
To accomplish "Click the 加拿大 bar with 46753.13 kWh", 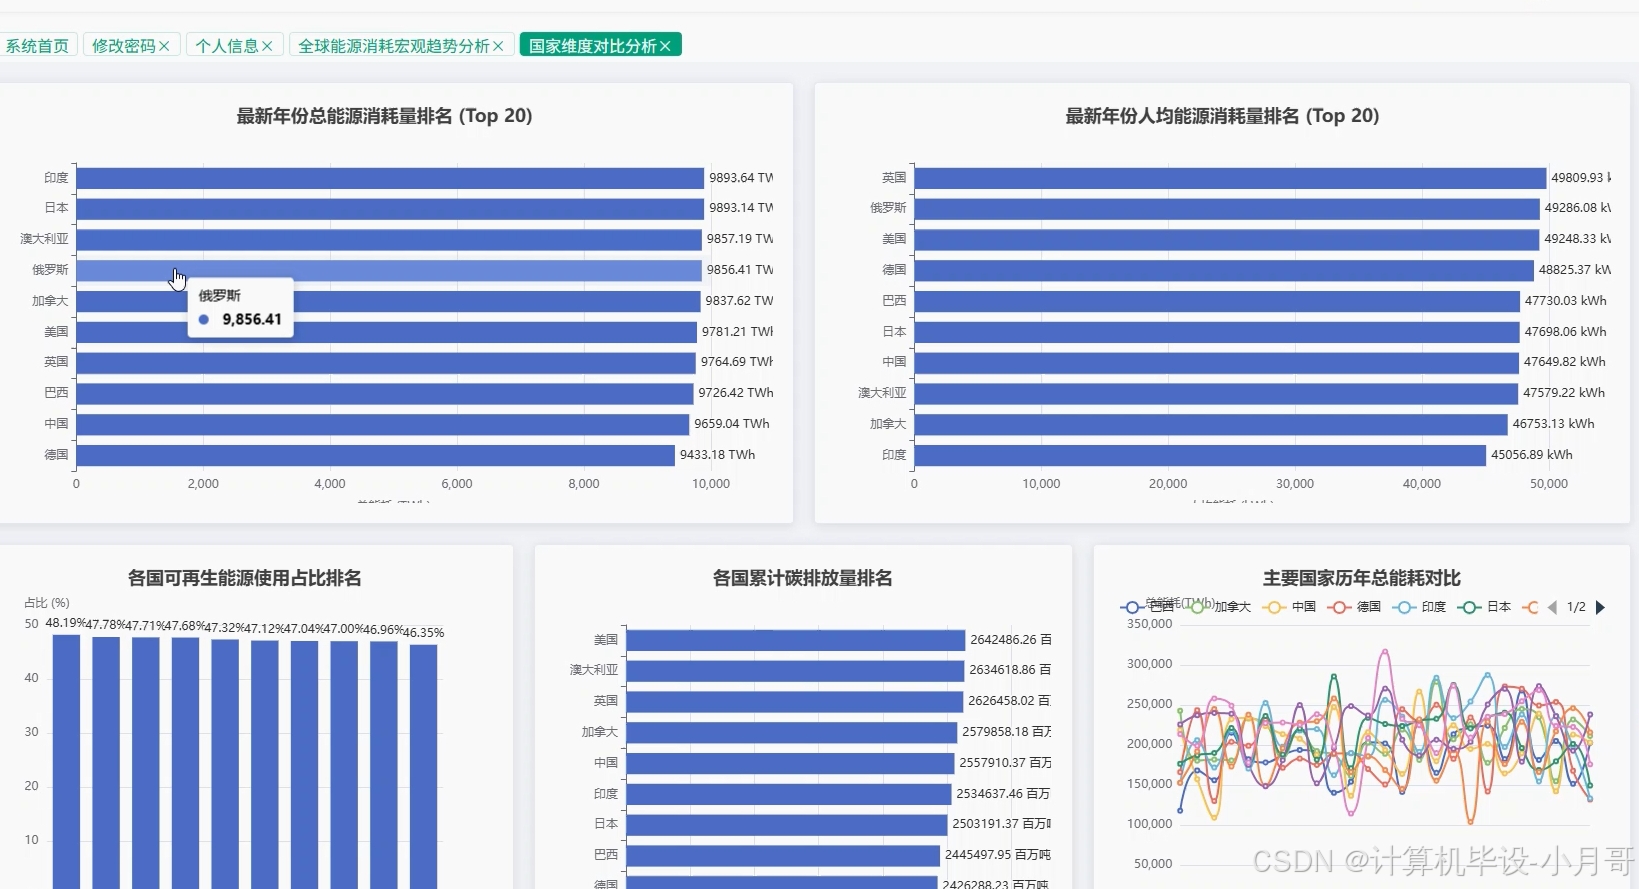I will coord(1211,424).
